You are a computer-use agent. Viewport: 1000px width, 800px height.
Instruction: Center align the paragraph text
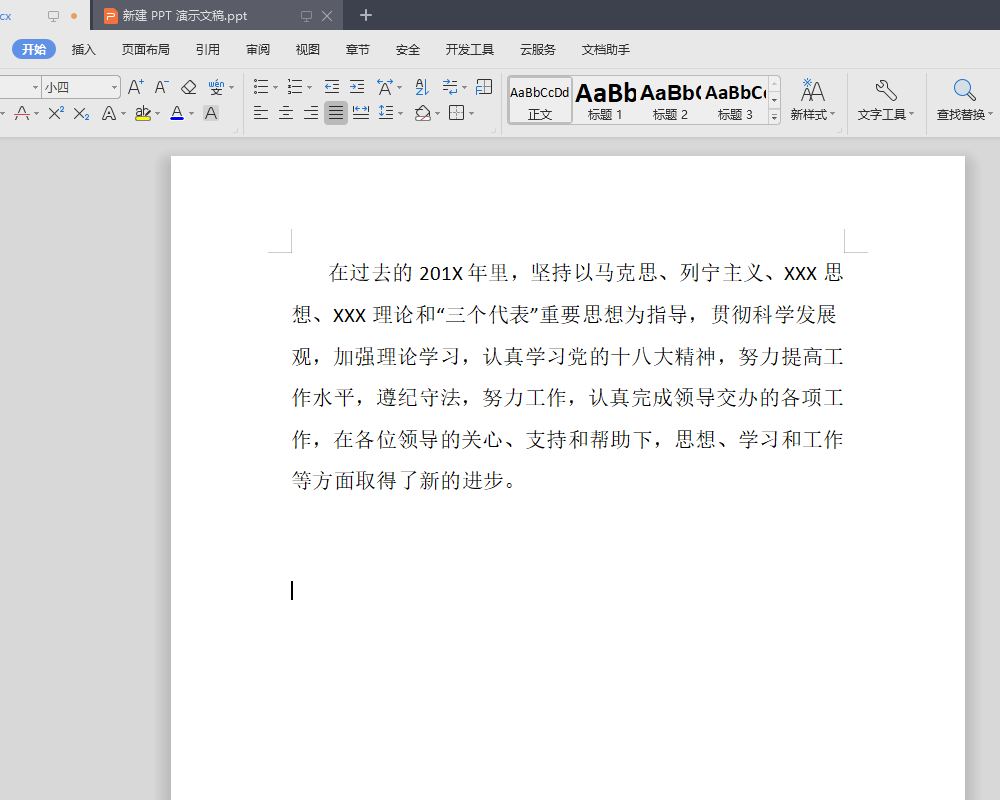(x=286, y=113)
